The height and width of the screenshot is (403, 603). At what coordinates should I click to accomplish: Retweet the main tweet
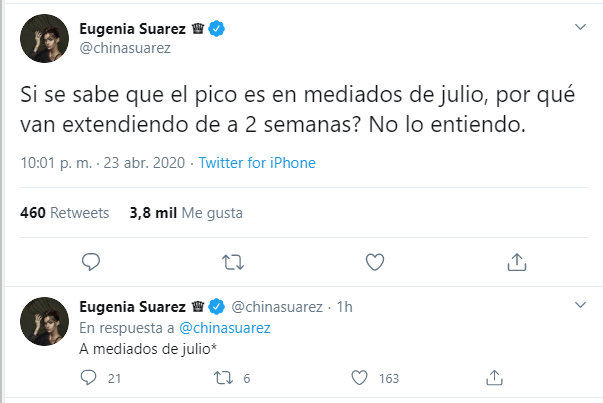tap(232, 262)
